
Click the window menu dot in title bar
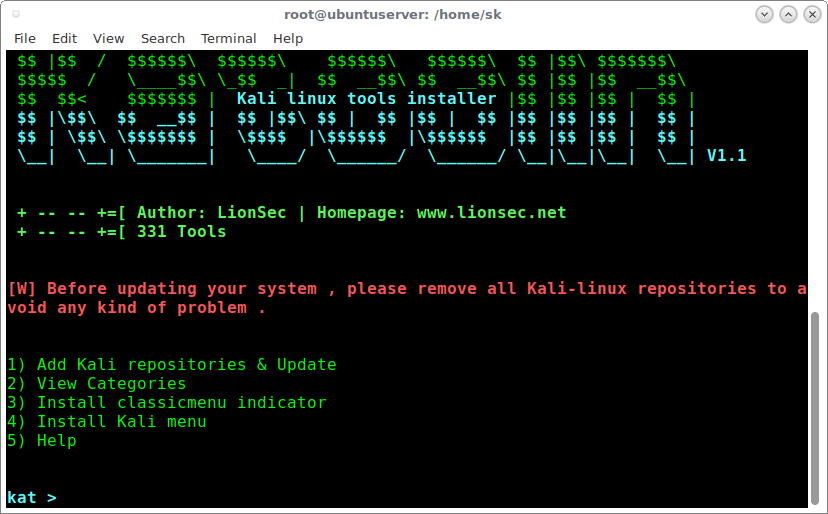16,14
